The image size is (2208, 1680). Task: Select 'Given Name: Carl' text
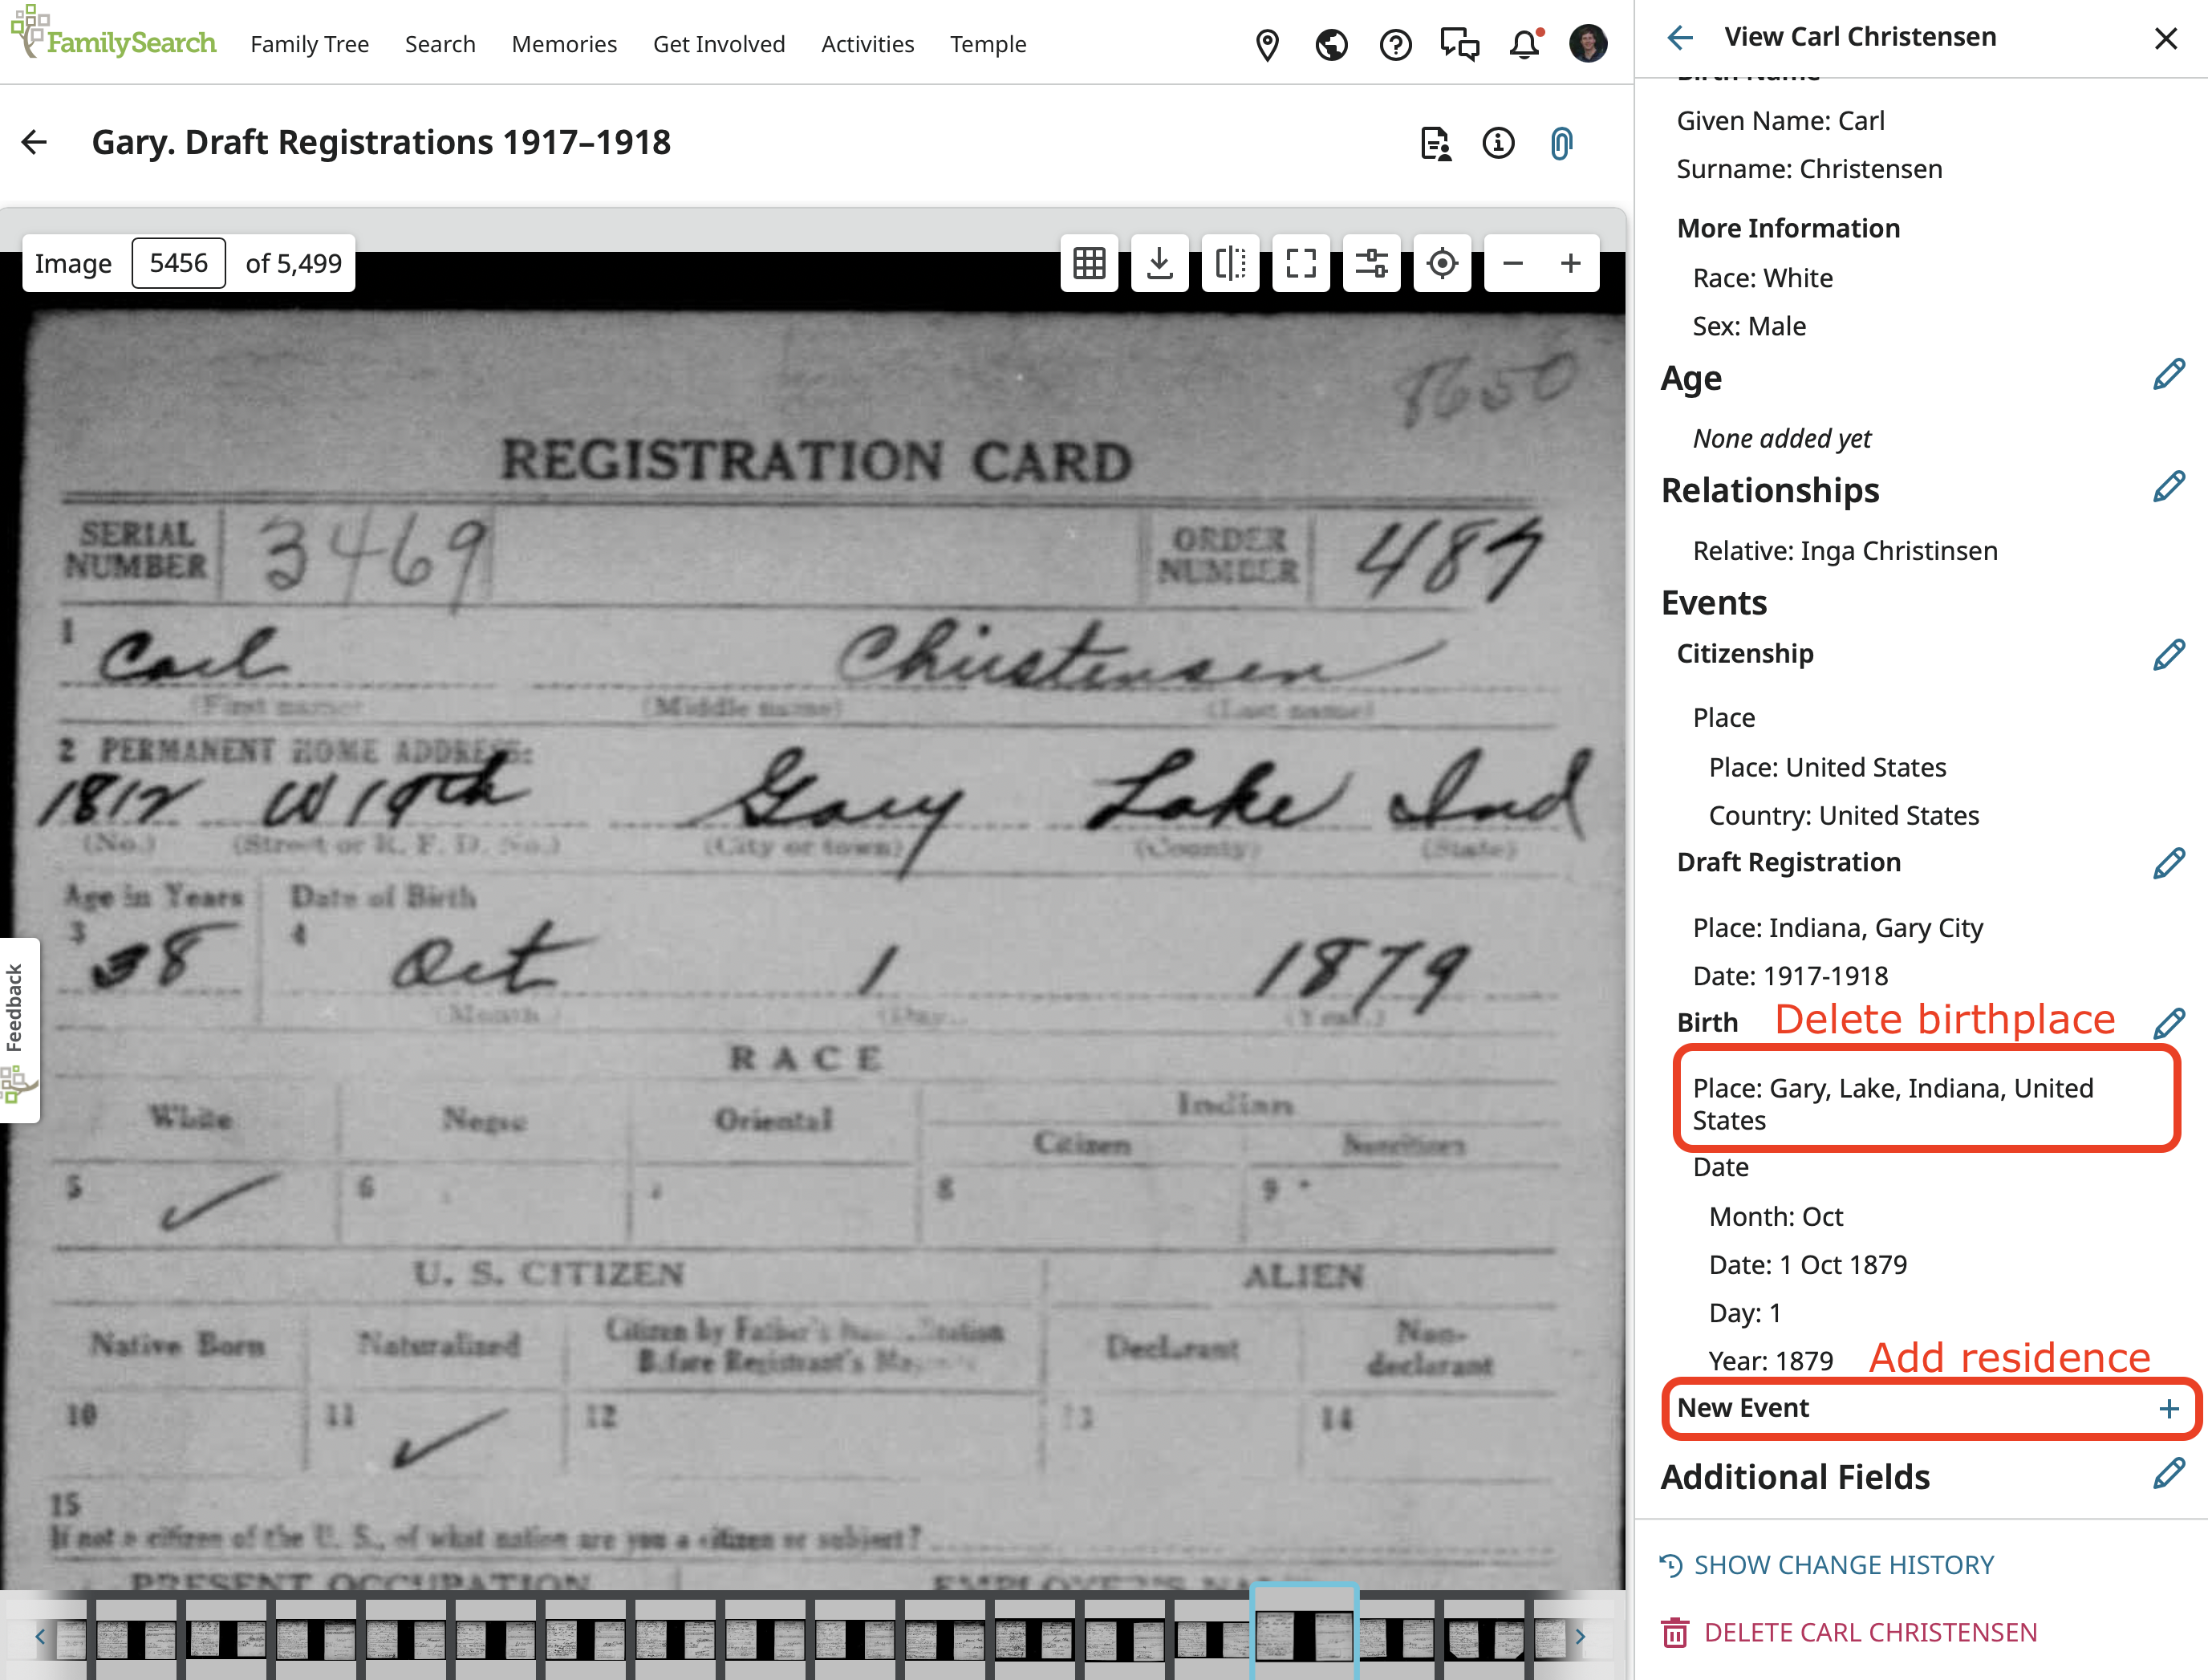tap(1780, 121)
